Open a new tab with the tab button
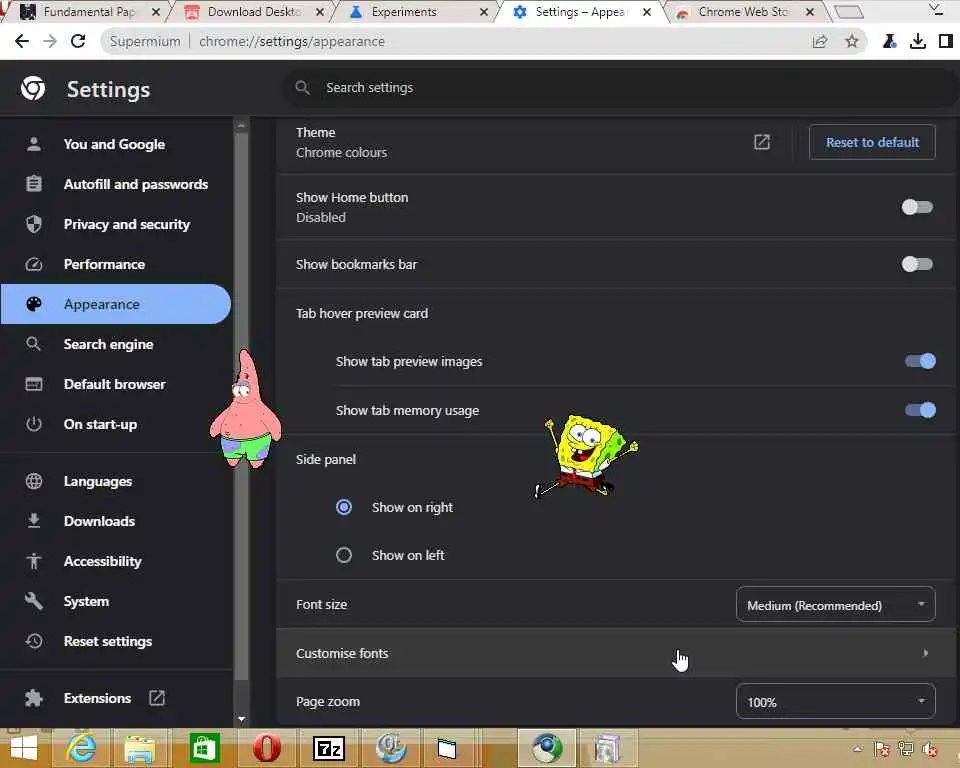 849,12
